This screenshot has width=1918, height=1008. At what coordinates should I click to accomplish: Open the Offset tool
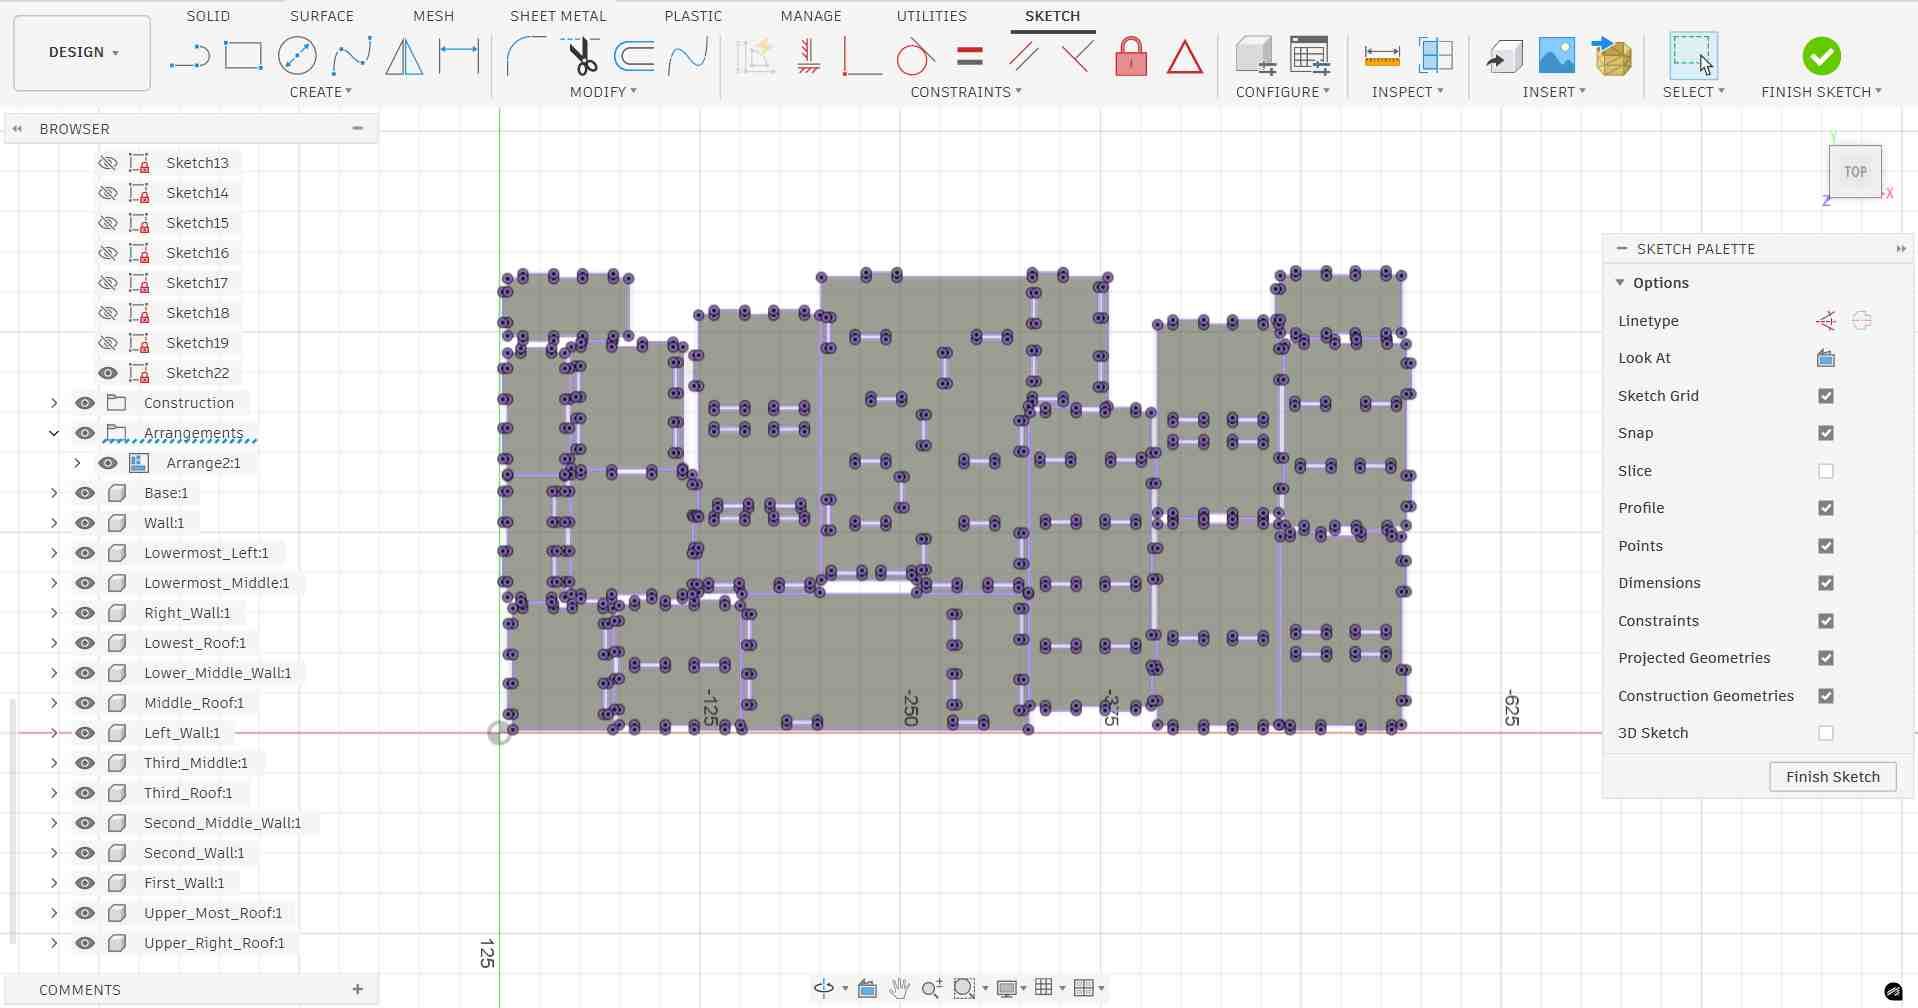633,56
